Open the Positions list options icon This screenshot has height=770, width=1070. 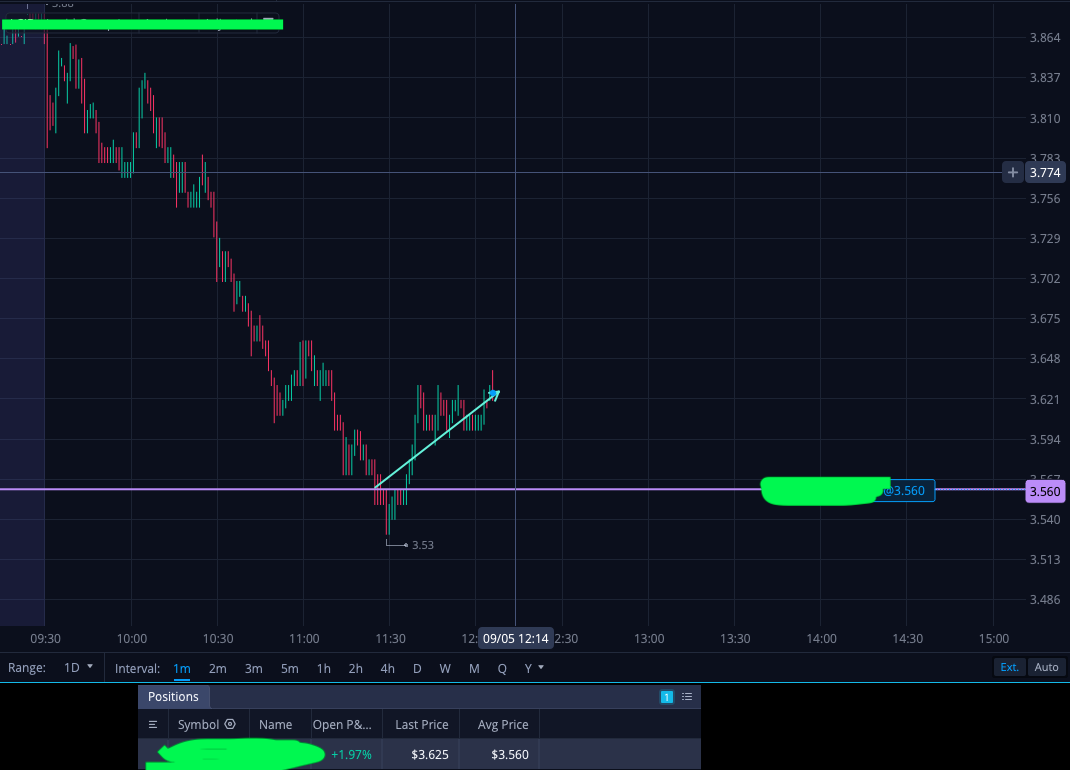[687, 696]
